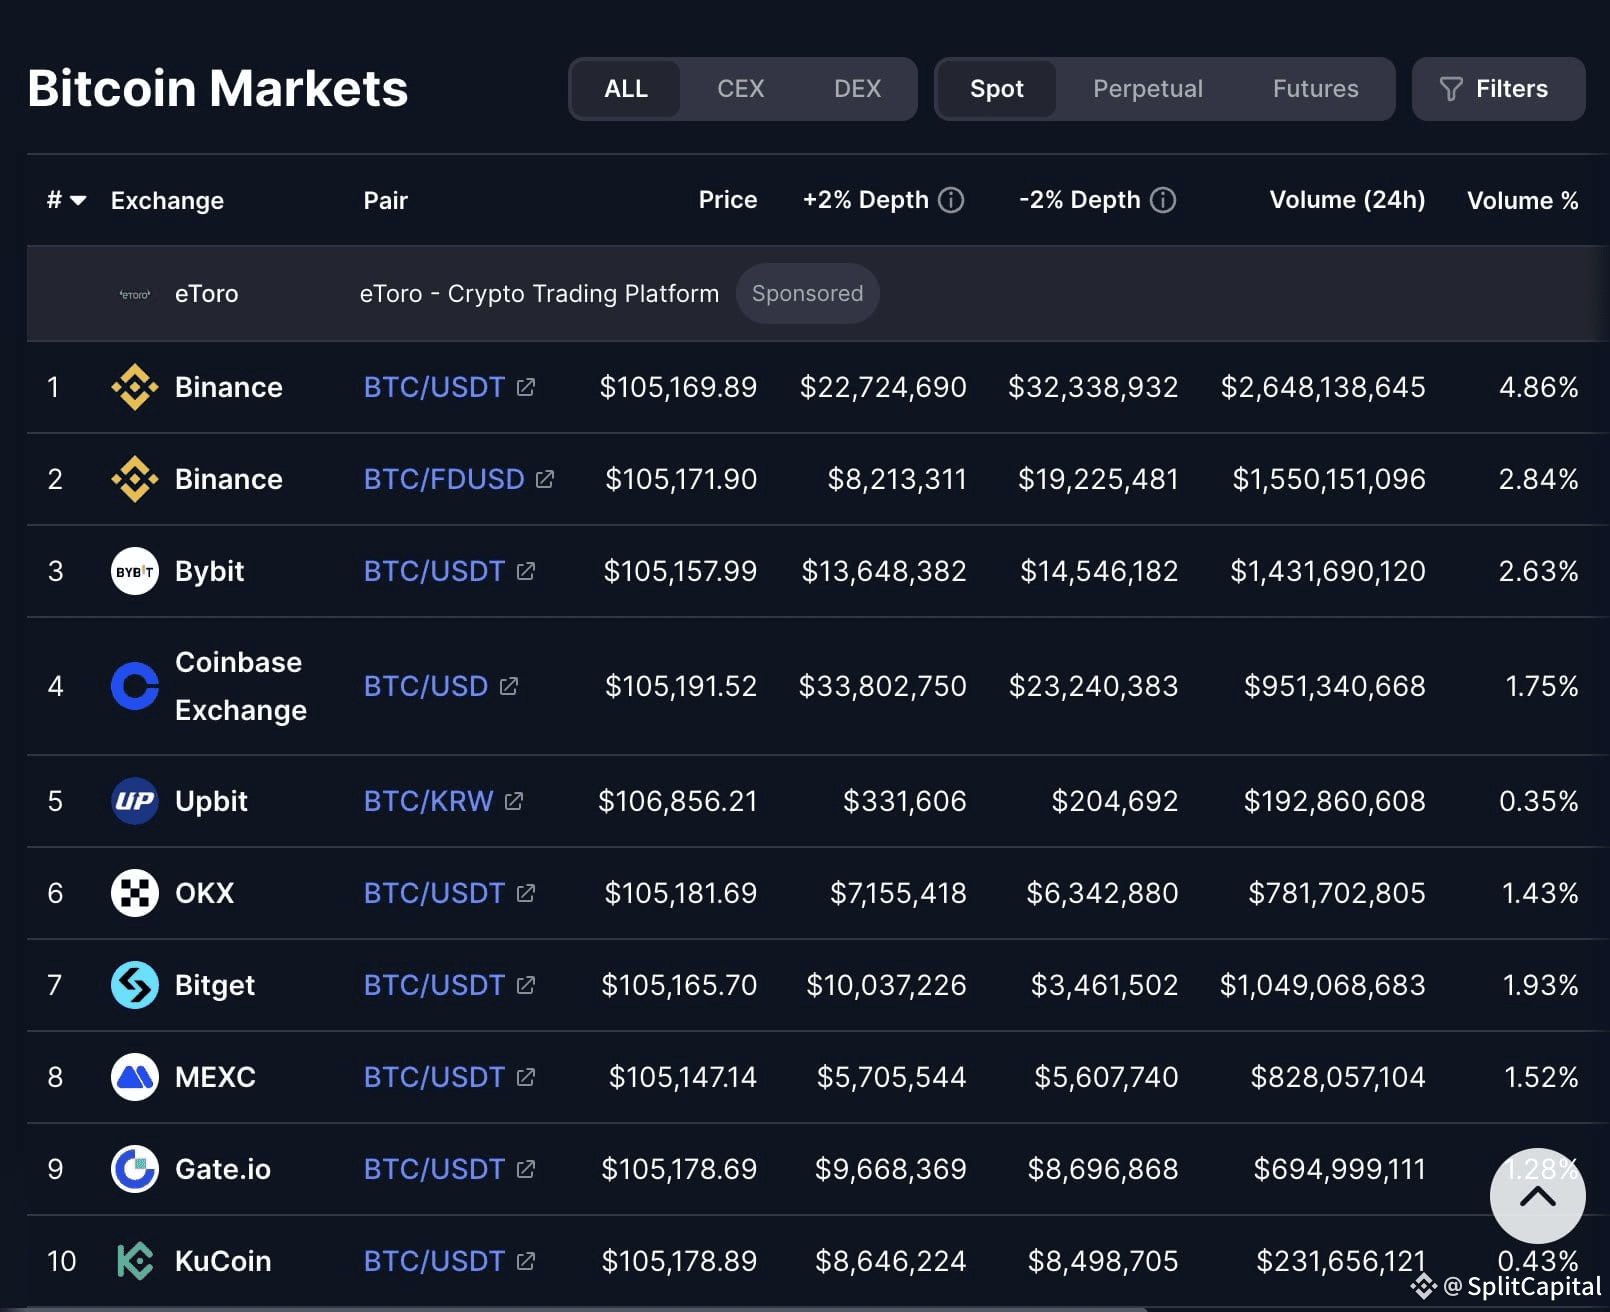The image size is (1610, 1312).
Task: Click the Upbit logo icon
Action: click(135, 801)
